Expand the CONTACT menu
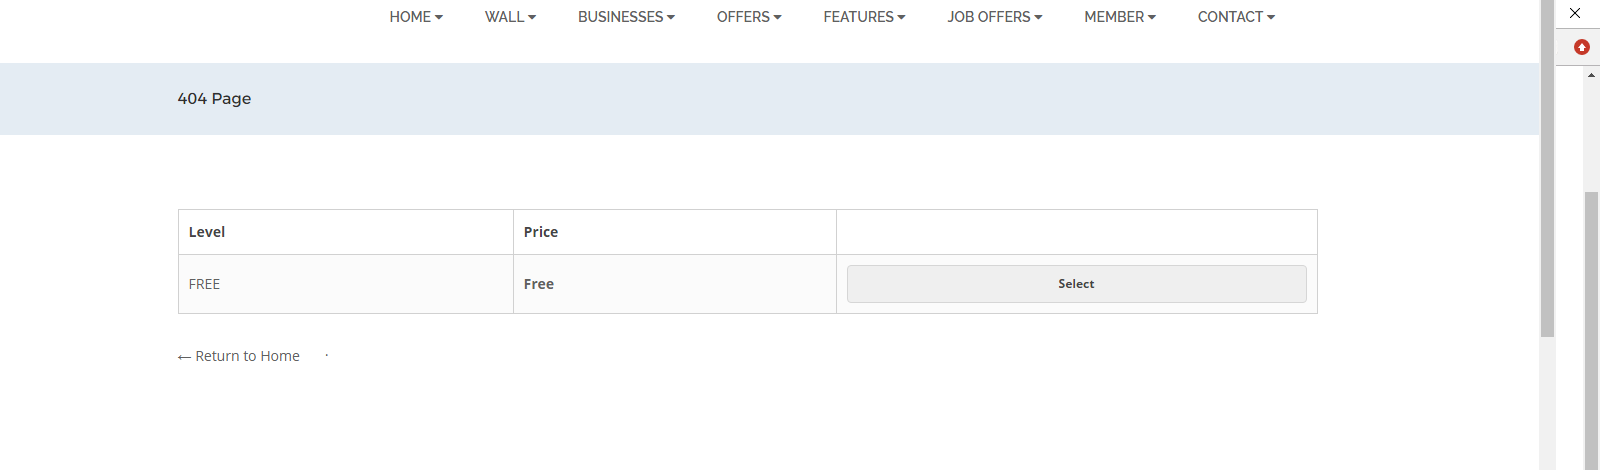Screen dimensions: 1600x470 click(1236, 17)
